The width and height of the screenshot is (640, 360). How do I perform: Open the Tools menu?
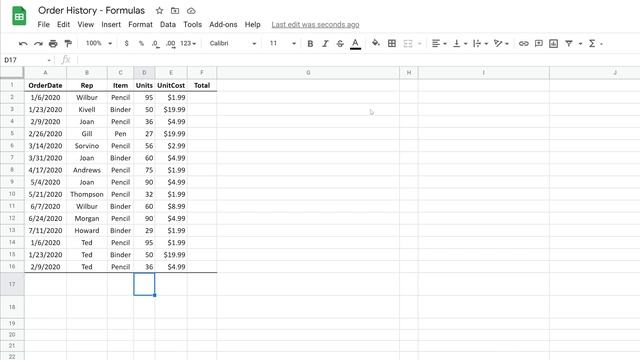(193, 24)
